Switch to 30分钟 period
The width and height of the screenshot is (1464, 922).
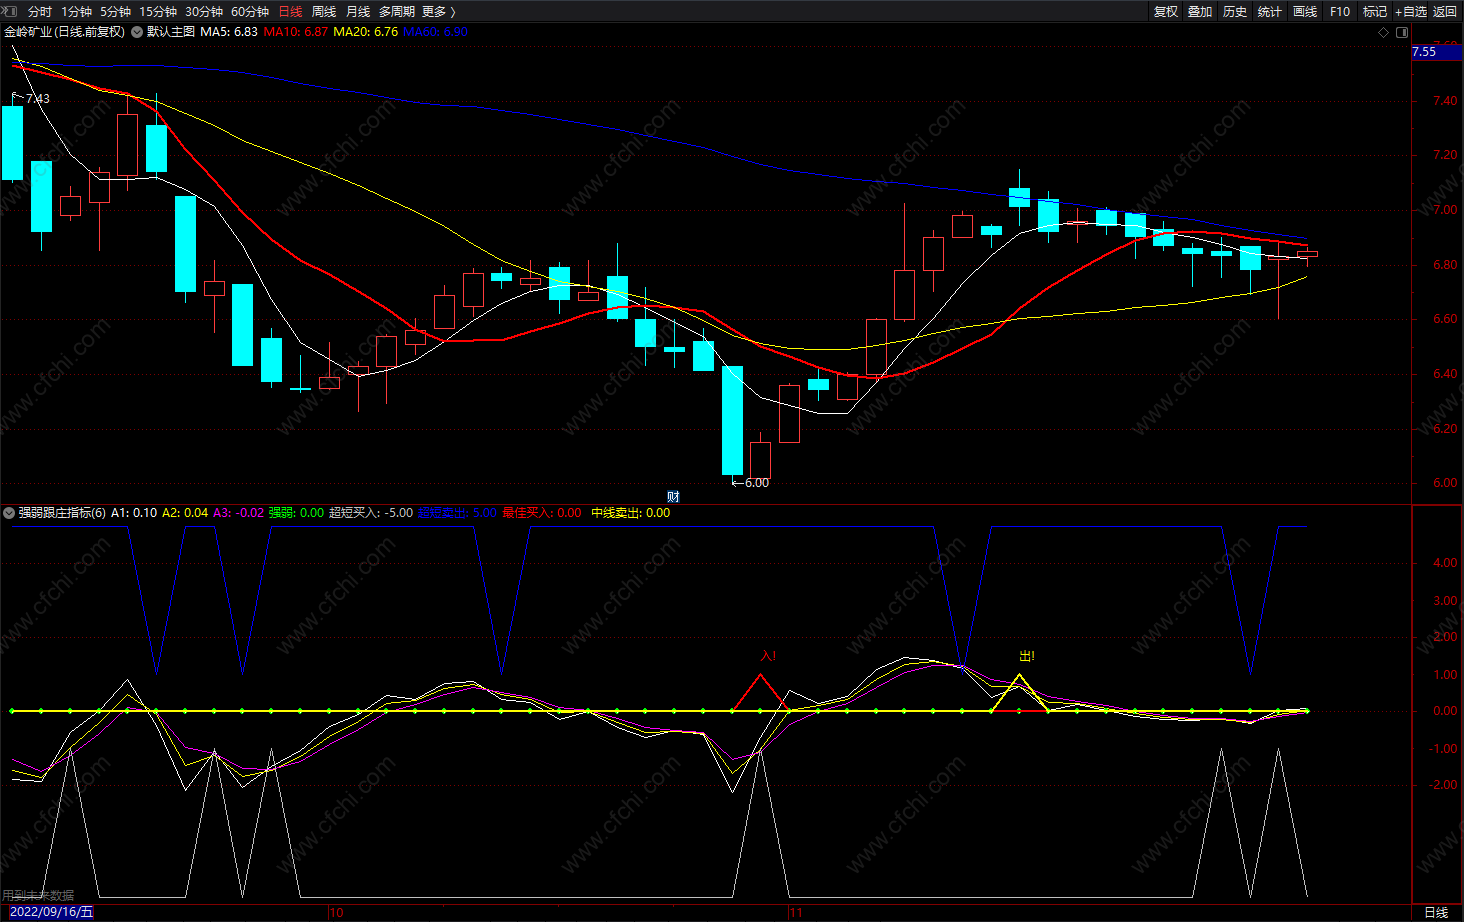204,12
